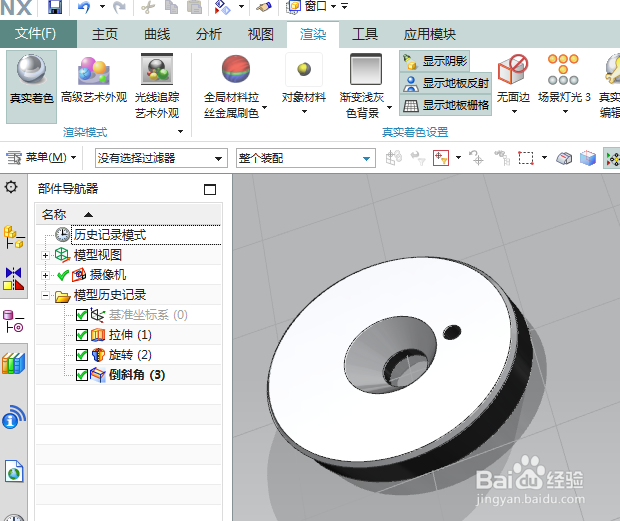
Task: Click the Copy icon in quick toolbar
Action: pos(171,7)
